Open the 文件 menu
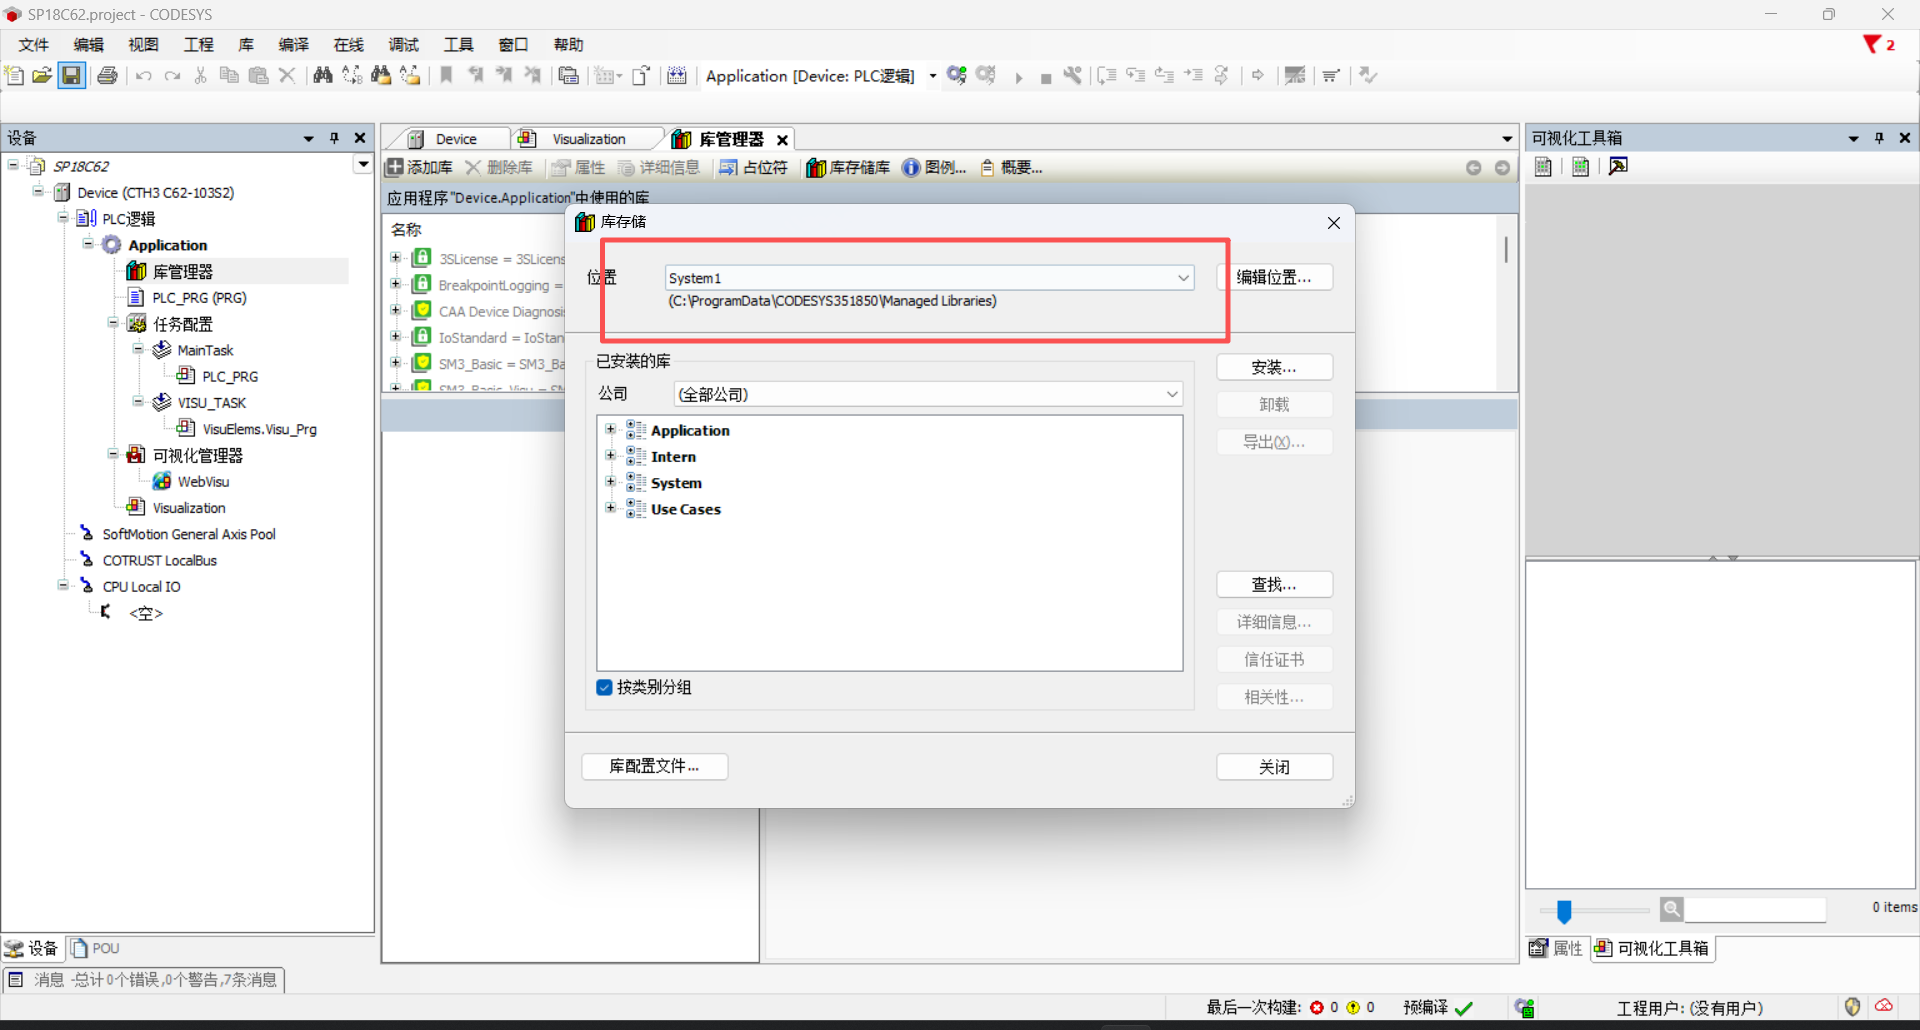The width and height of the screenshot is (1920, 1030). (33, 45)
